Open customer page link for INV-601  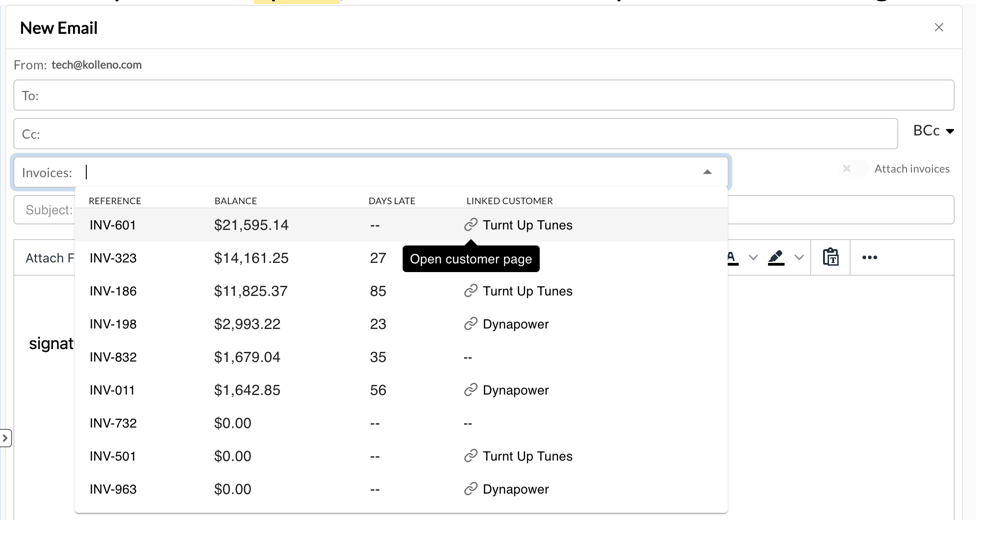[470, 225]
